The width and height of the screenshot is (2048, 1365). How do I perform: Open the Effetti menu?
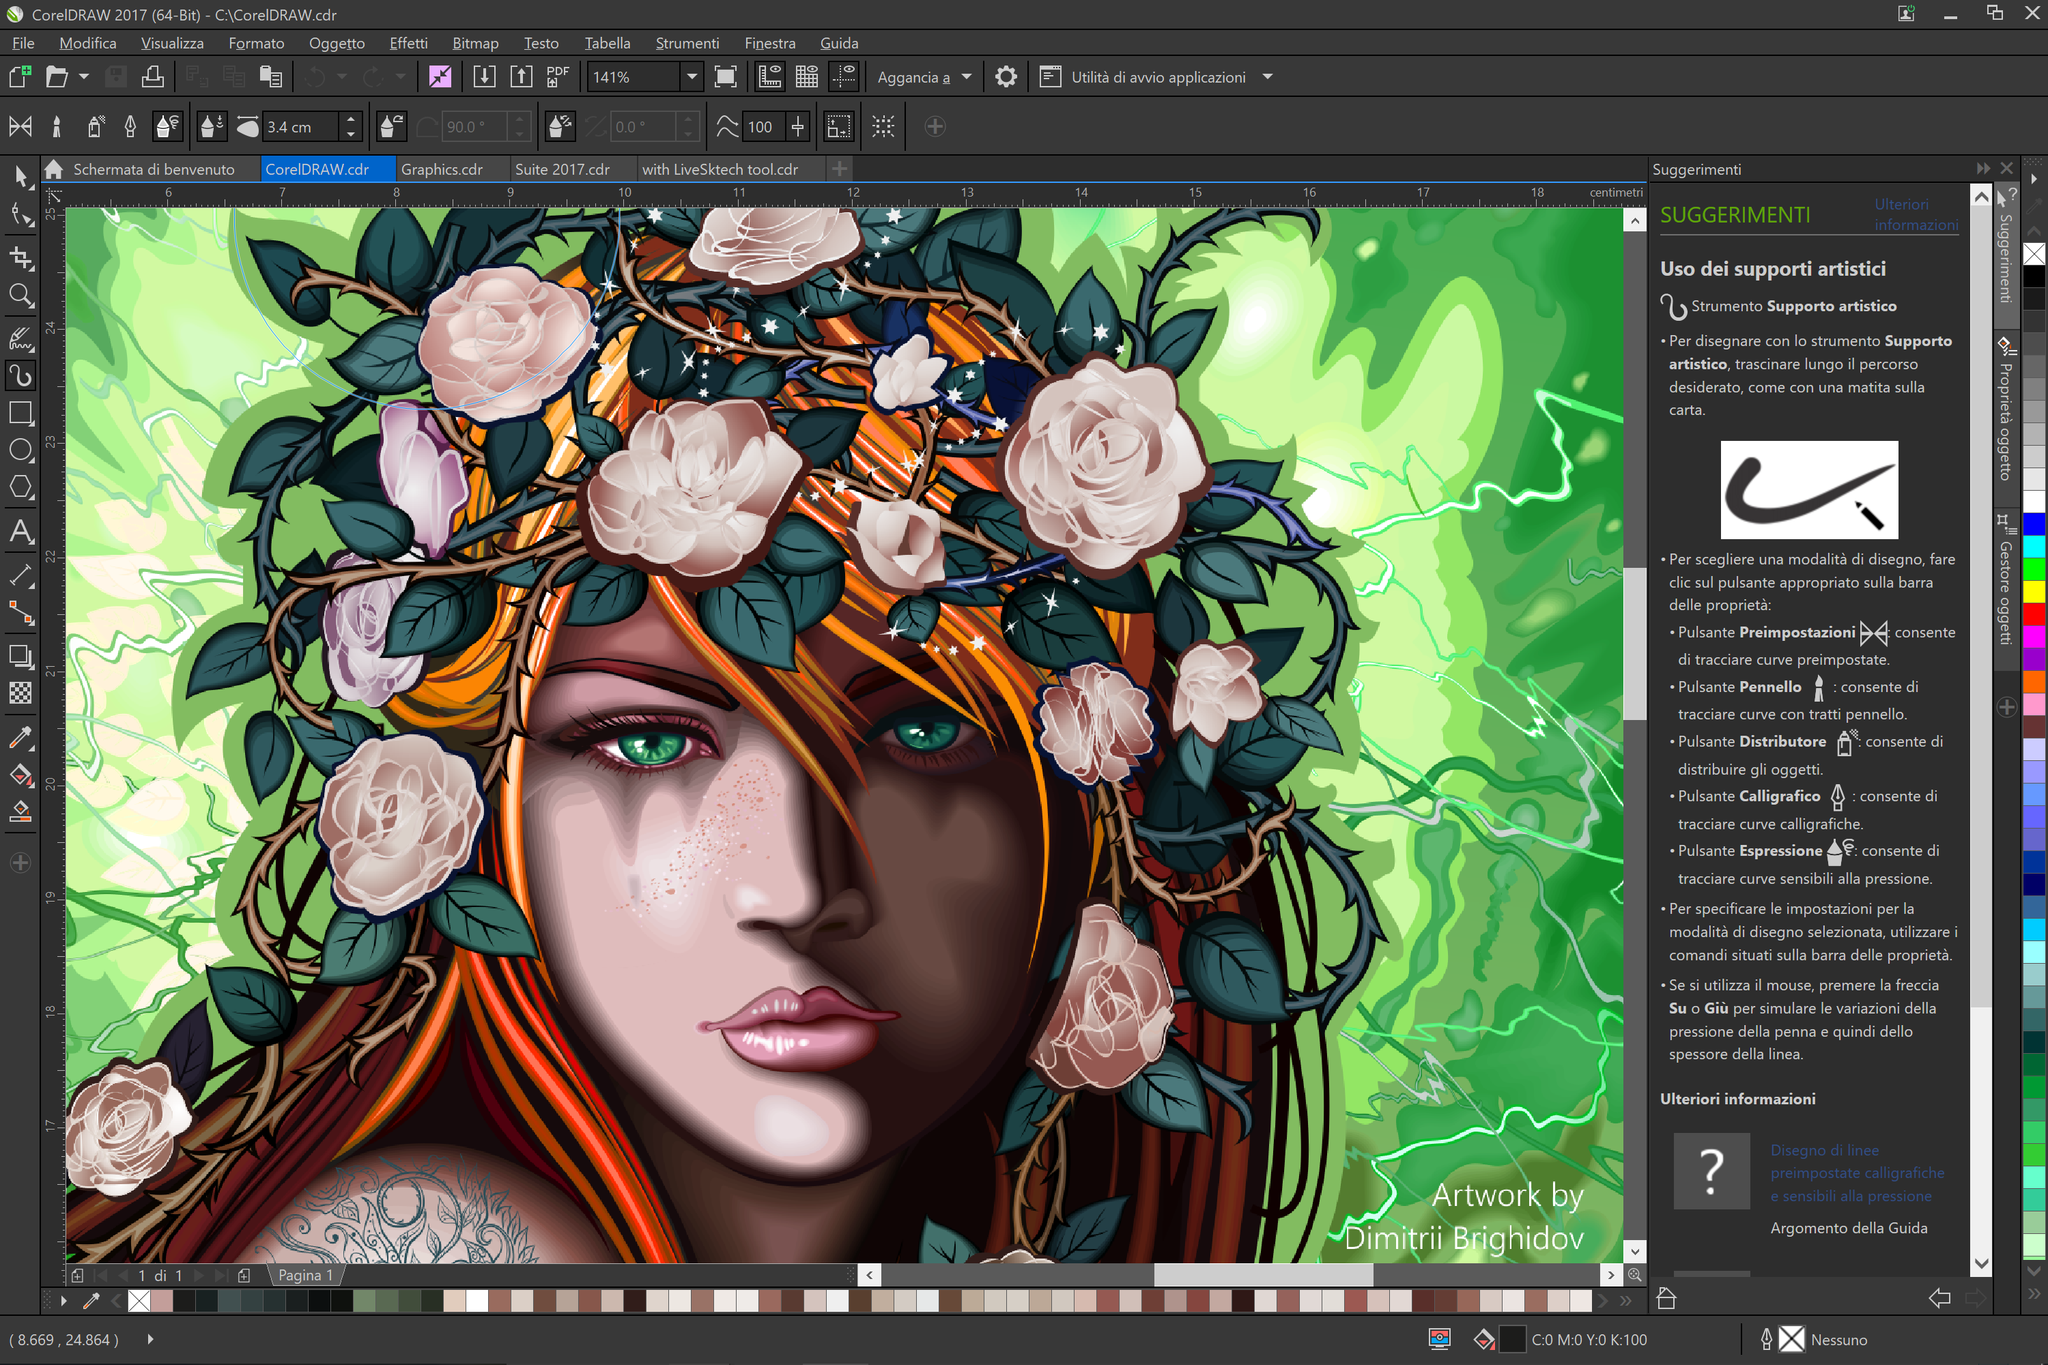point(408,43)
